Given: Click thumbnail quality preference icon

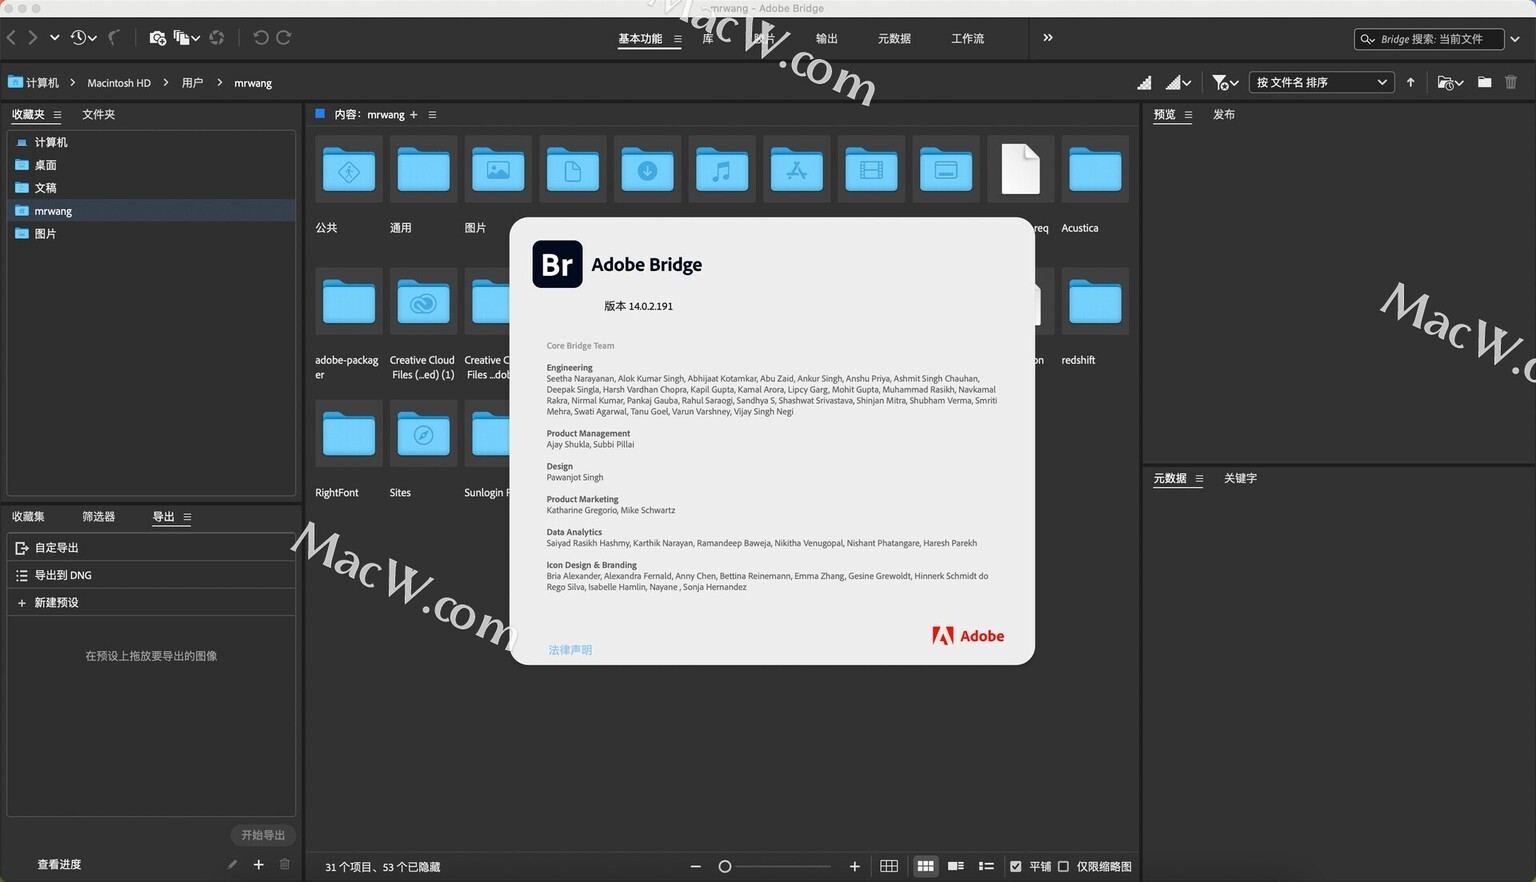Looking at the screenshot, I should pos(1144,83).
